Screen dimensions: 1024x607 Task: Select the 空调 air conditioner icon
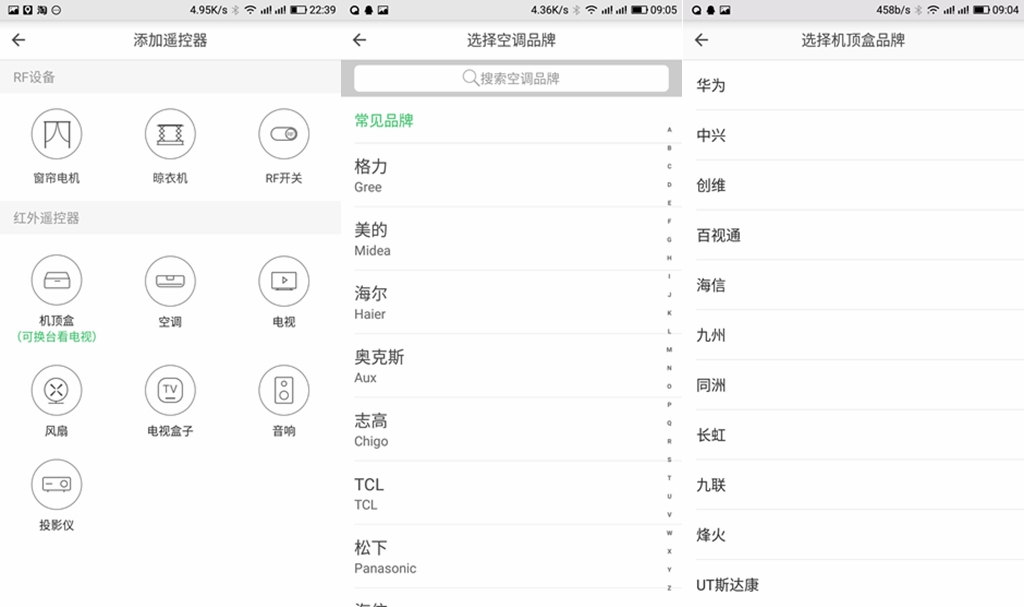tap(170, 280)
